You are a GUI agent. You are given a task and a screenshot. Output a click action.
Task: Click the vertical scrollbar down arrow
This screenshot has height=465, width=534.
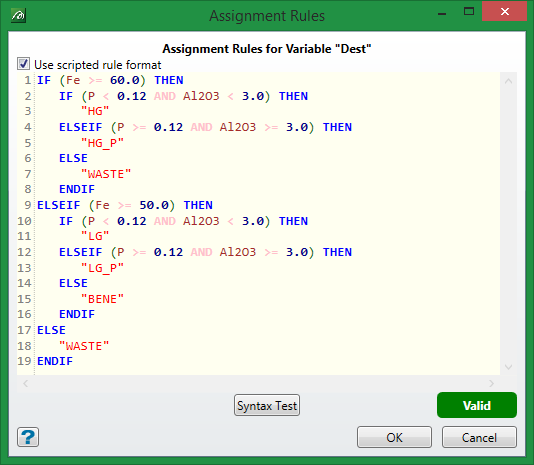point(508,367)
